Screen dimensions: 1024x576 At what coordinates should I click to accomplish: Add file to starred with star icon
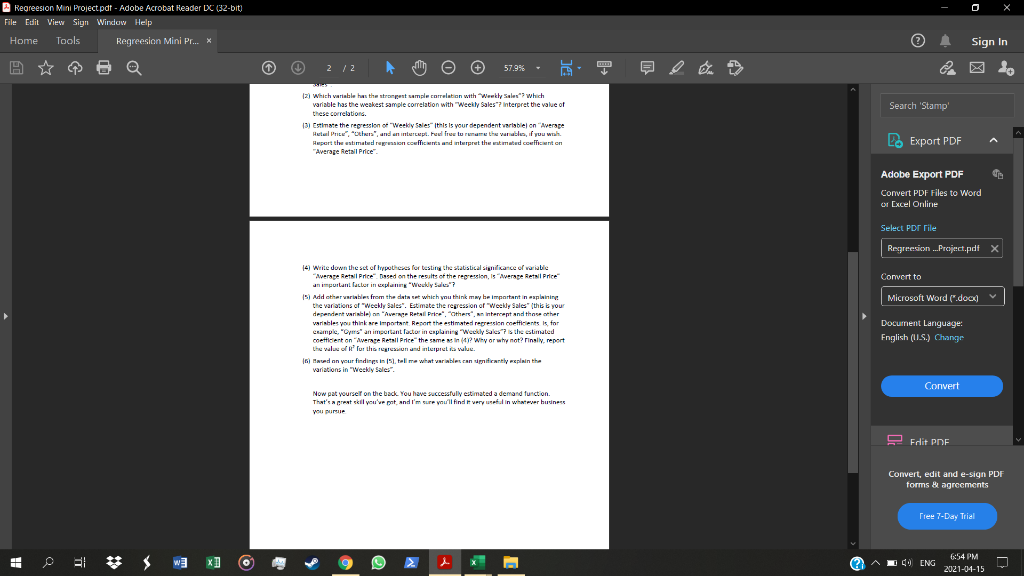point(46,68)
